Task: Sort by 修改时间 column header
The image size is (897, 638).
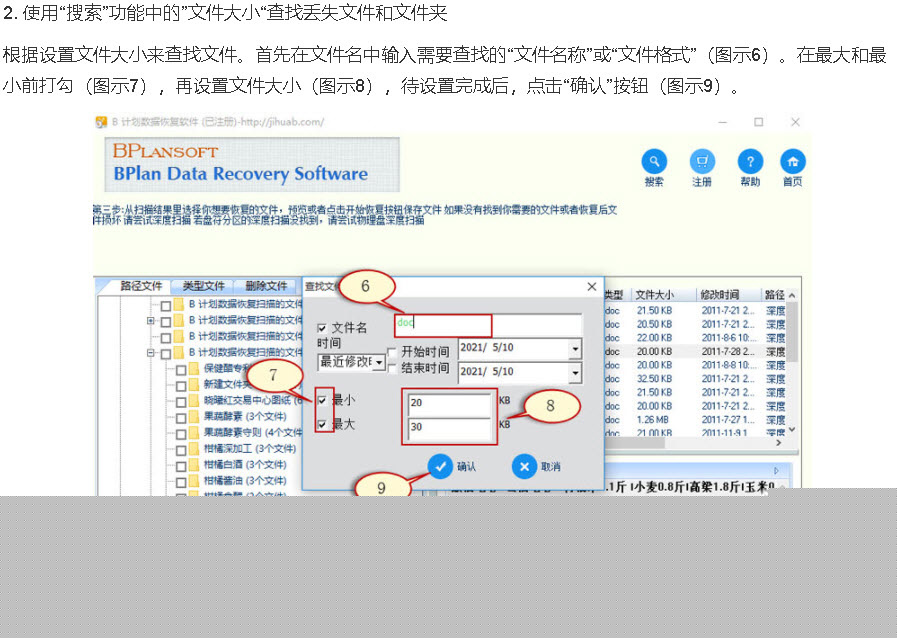Action: tap(729, 295)
